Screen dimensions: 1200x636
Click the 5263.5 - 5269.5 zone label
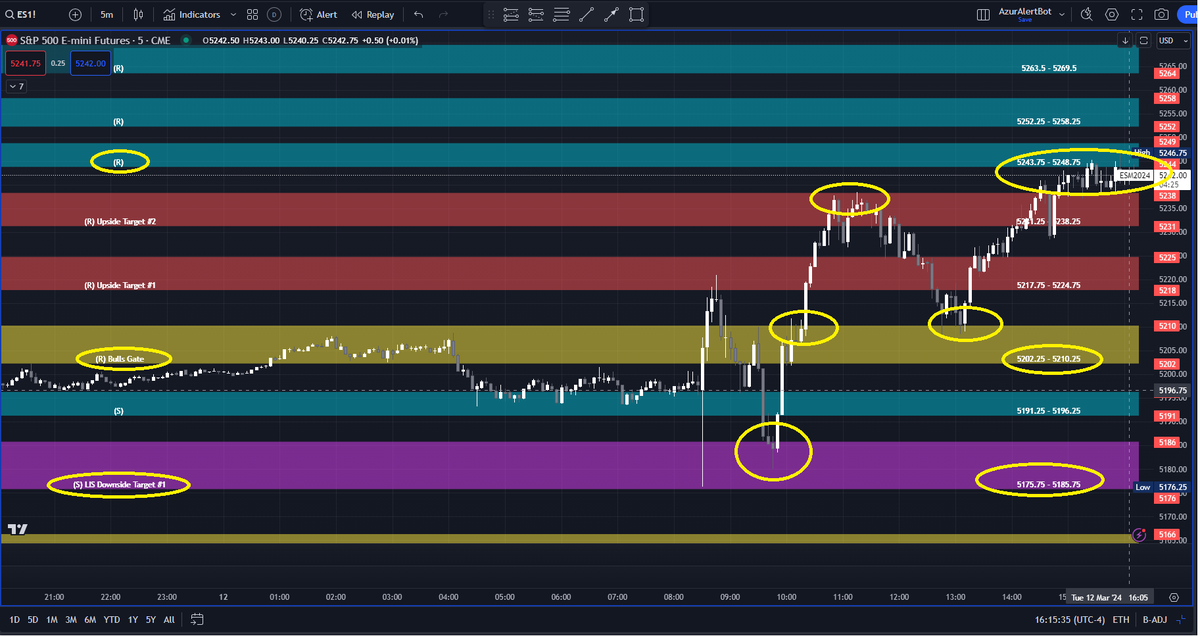point(1049,68)
